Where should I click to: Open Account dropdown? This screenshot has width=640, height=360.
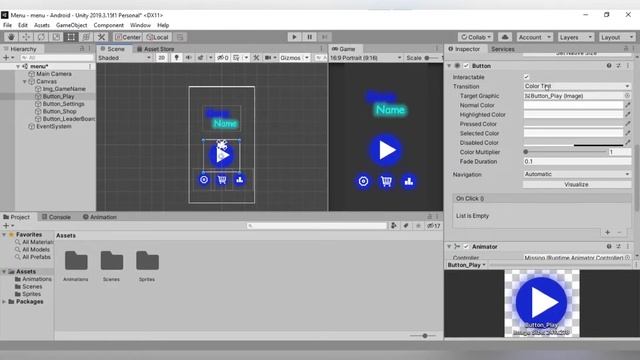point(534,37)
